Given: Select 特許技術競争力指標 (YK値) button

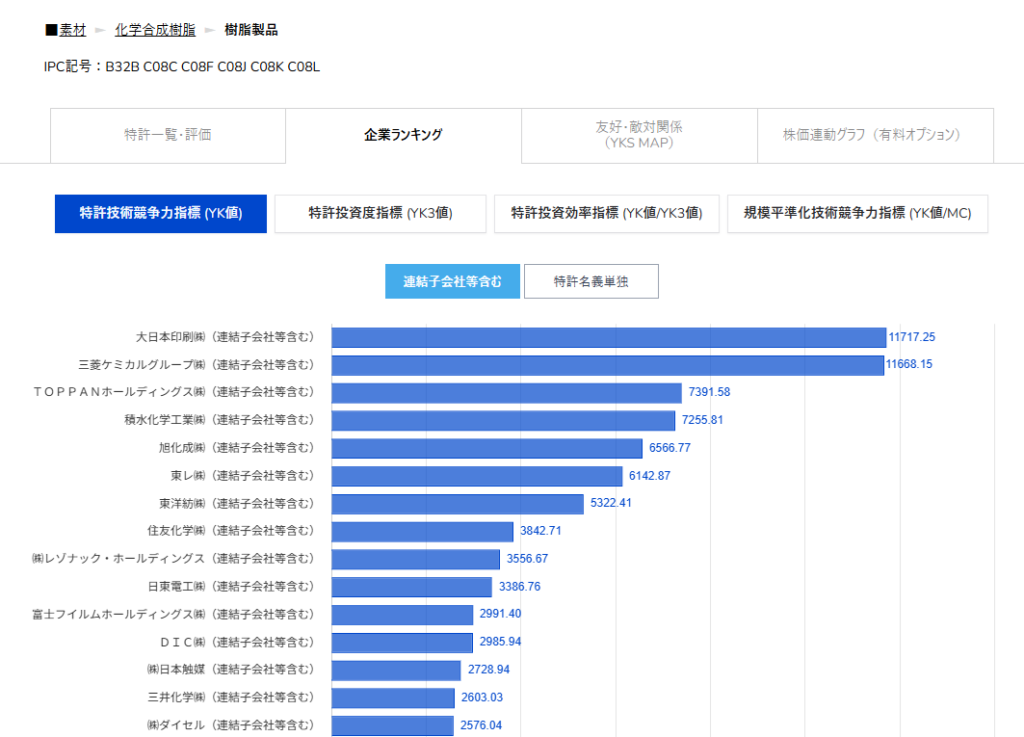Looking at the screenshot, I should (161, 213).
